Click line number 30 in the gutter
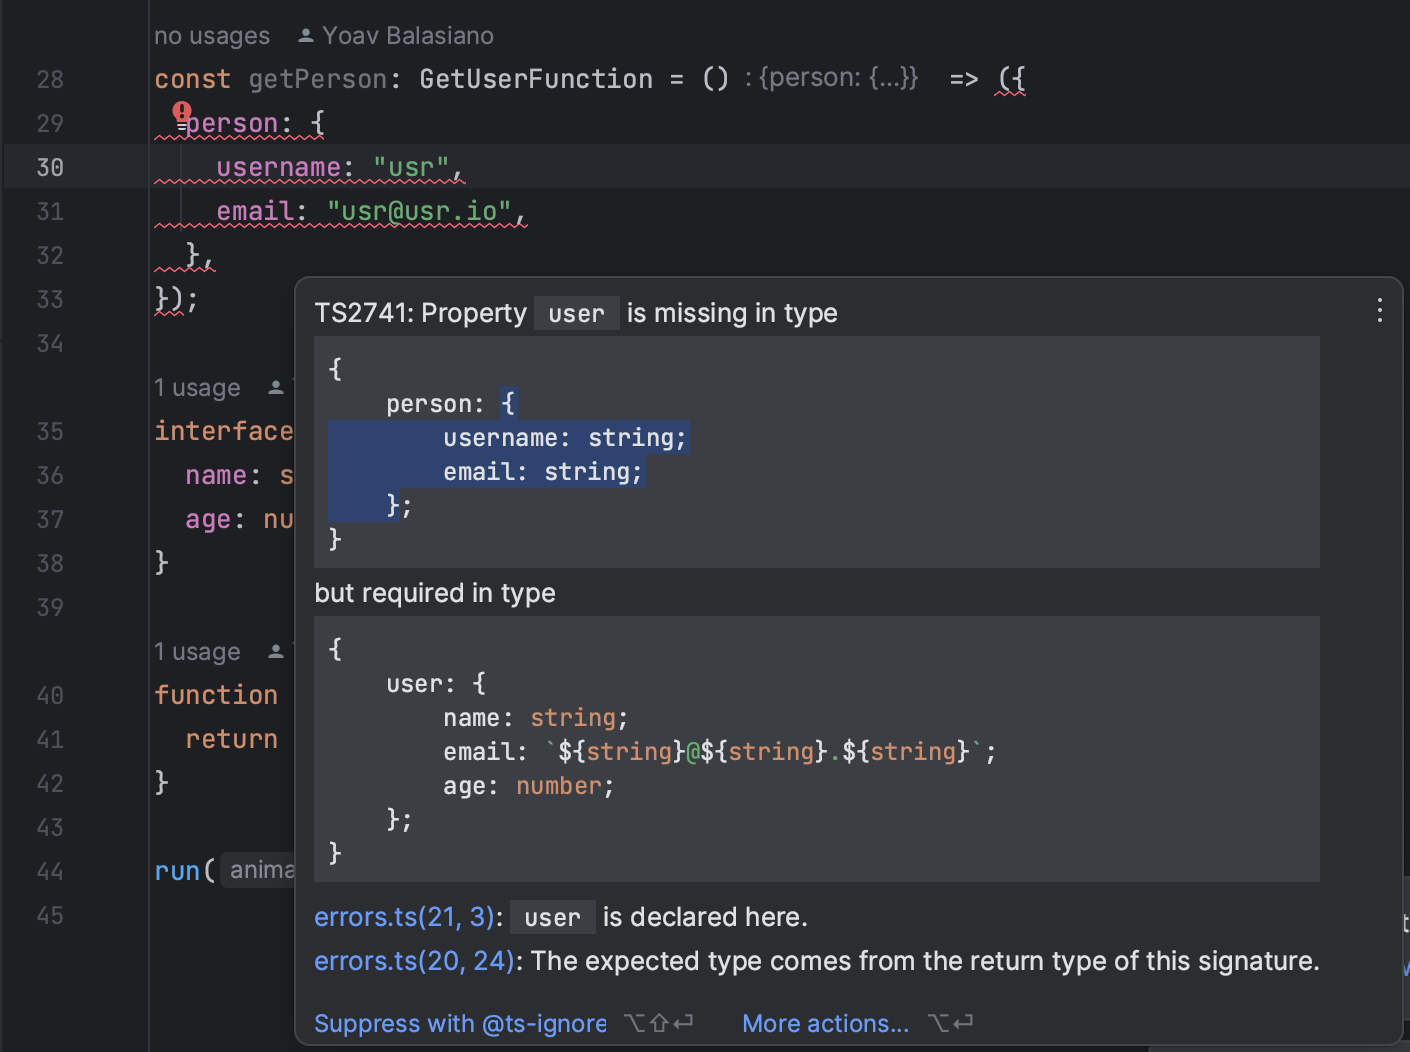The image size is (1410, 1052). click(50, 167)
